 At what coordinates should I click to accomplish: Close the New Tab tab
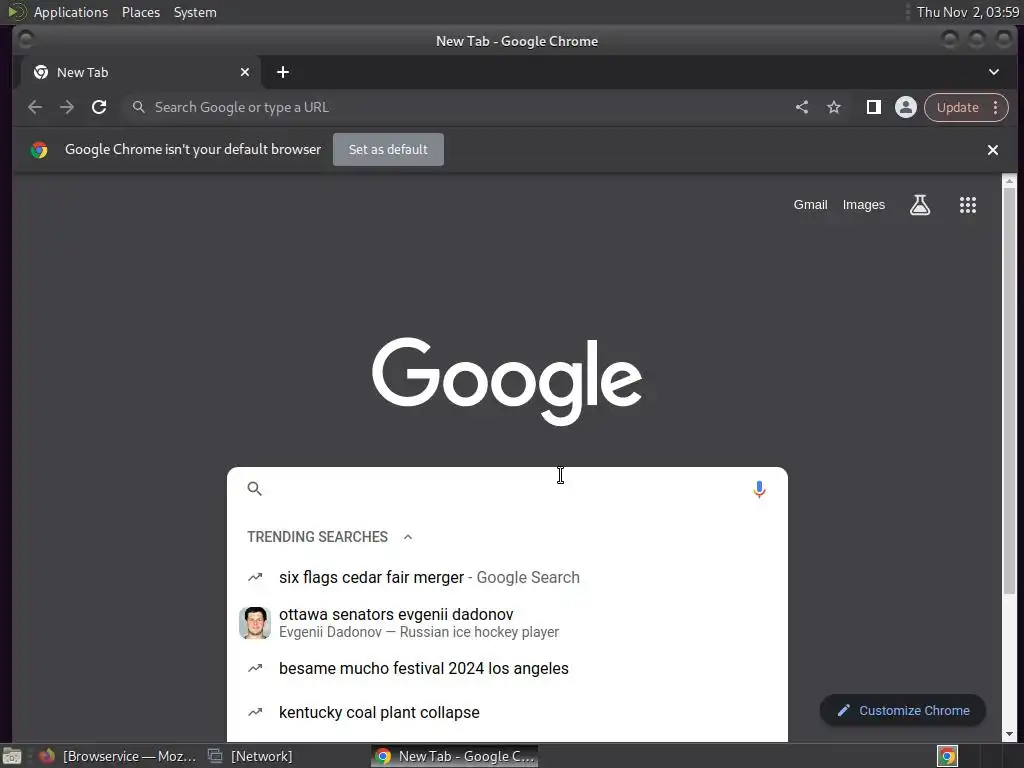[x=245, y=72]
